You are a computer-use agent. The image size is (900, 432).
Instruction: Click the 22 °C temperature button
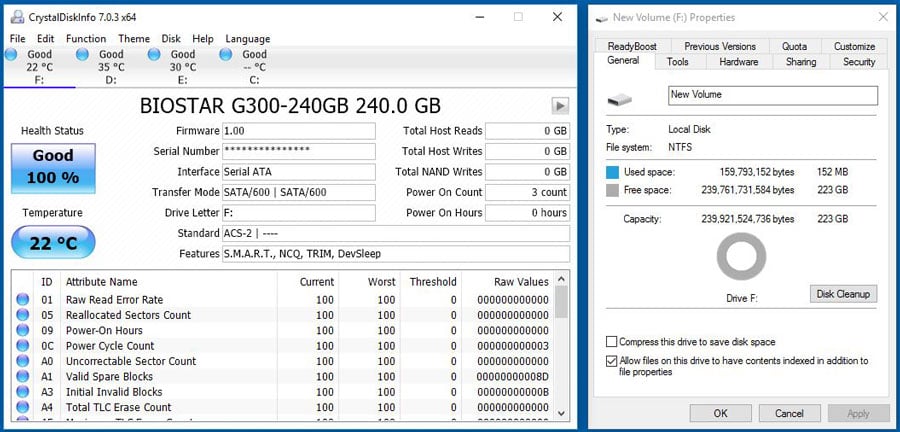click(x=53, y=243)
